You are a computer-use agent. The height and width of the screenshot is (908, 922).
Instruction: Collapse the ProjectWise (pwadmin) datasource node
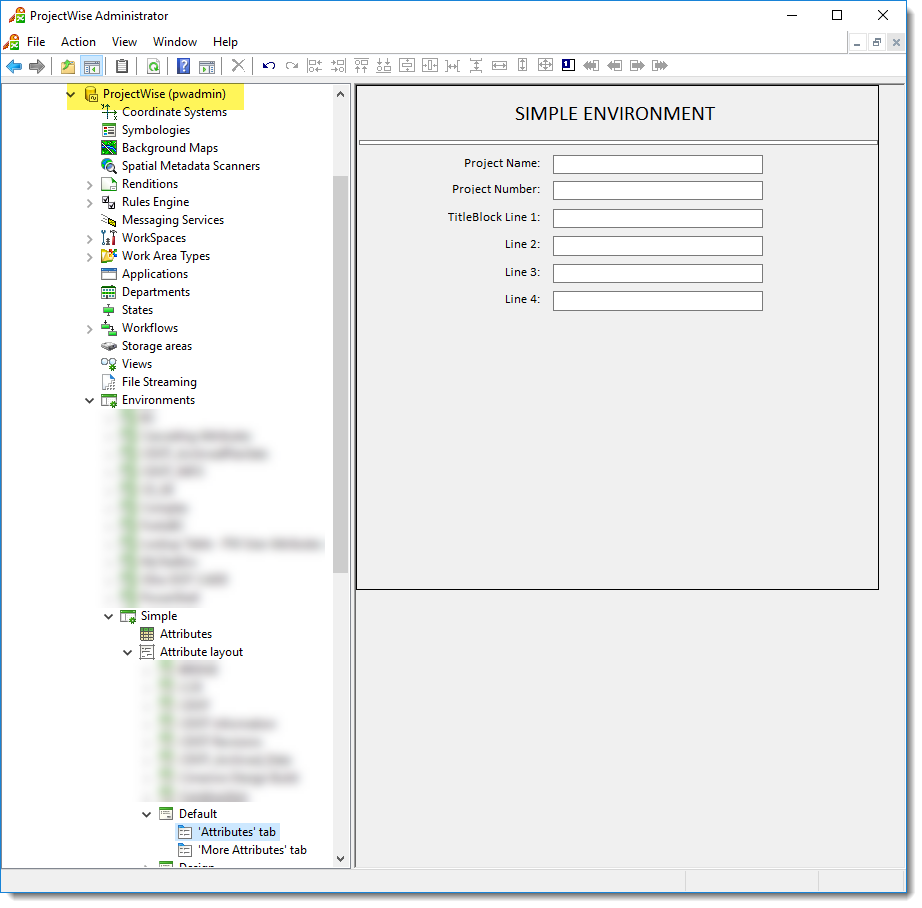coord(71,94)
